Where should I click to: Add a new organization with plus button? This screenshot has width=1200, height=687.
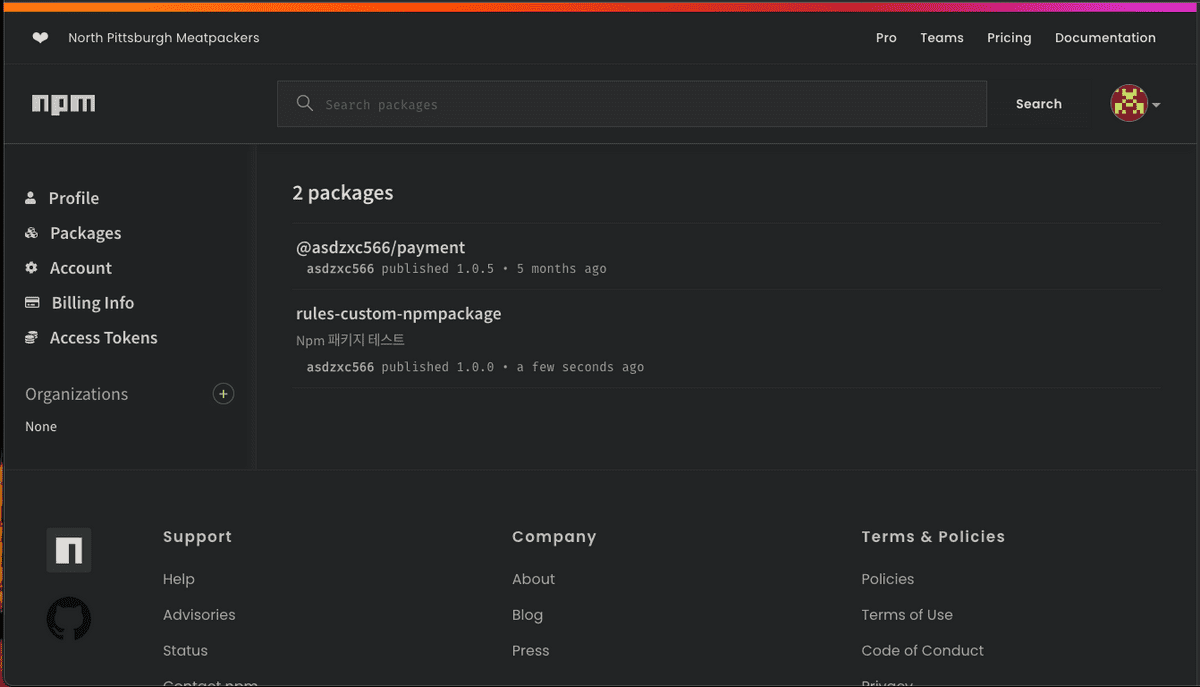223,394
